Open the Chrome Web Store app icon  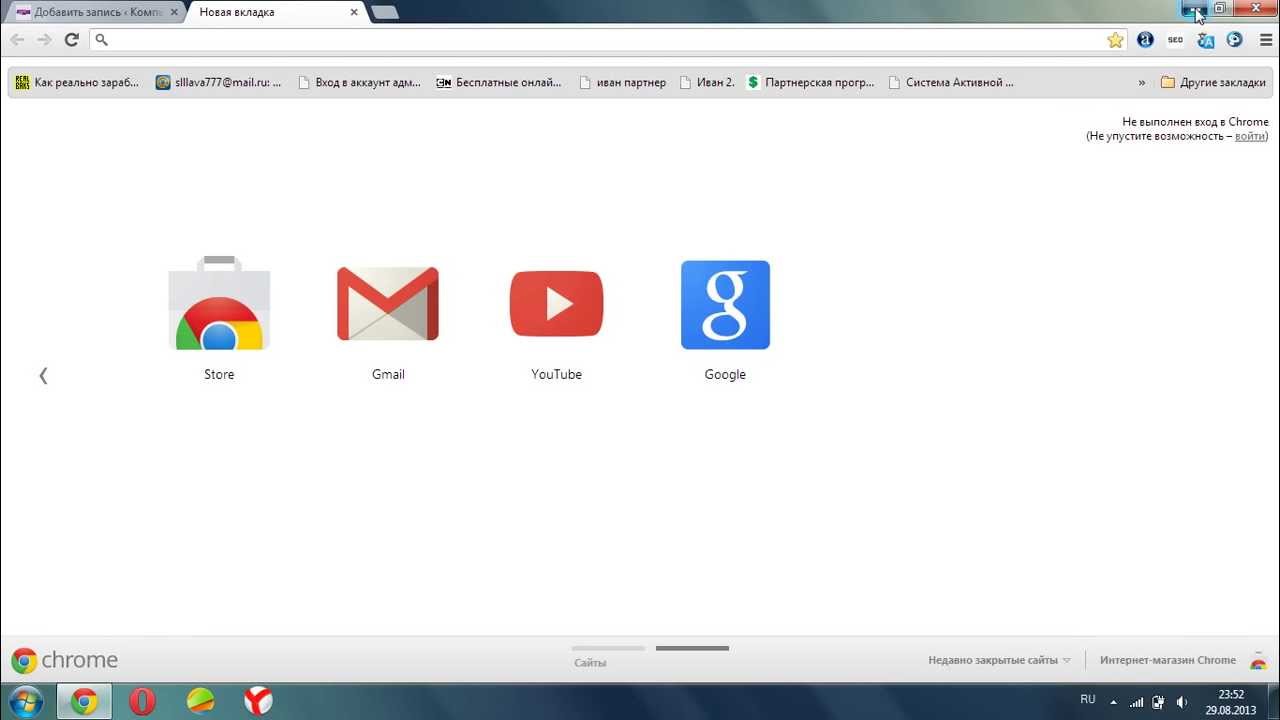pyautogui.click(x=219, y=303)
